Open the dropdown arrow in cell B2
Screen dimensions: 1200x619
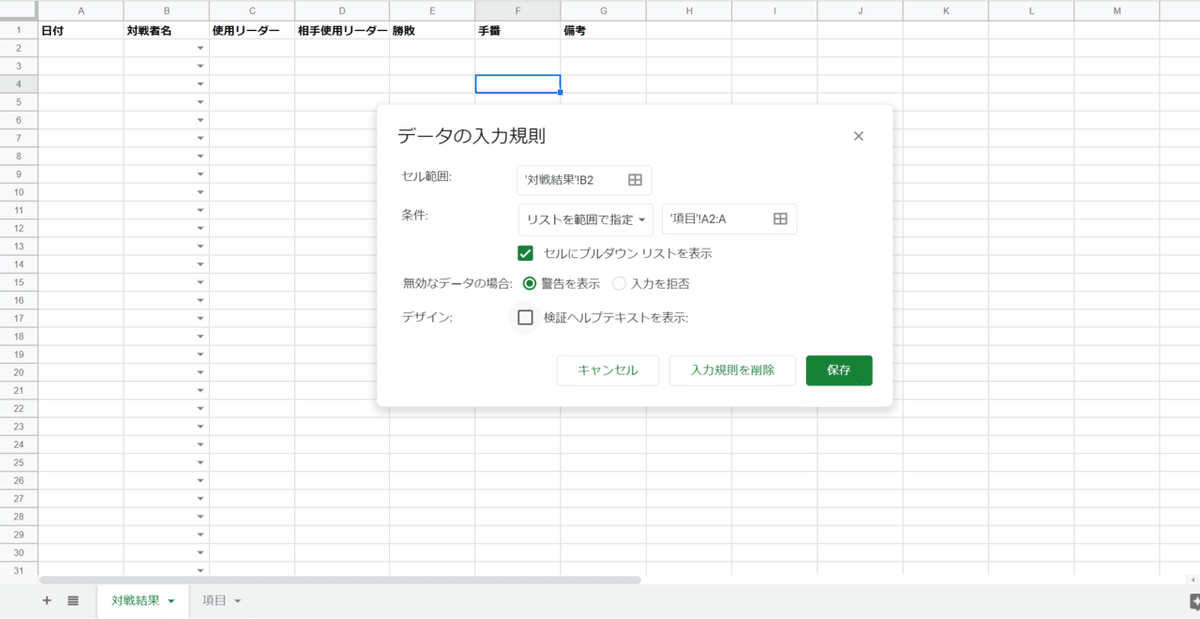pos(199,47)
